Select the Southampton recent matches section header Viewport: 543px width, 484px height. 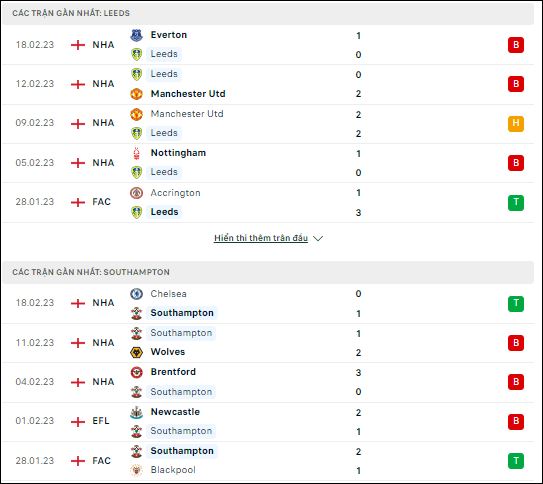(x=268, y=272)
